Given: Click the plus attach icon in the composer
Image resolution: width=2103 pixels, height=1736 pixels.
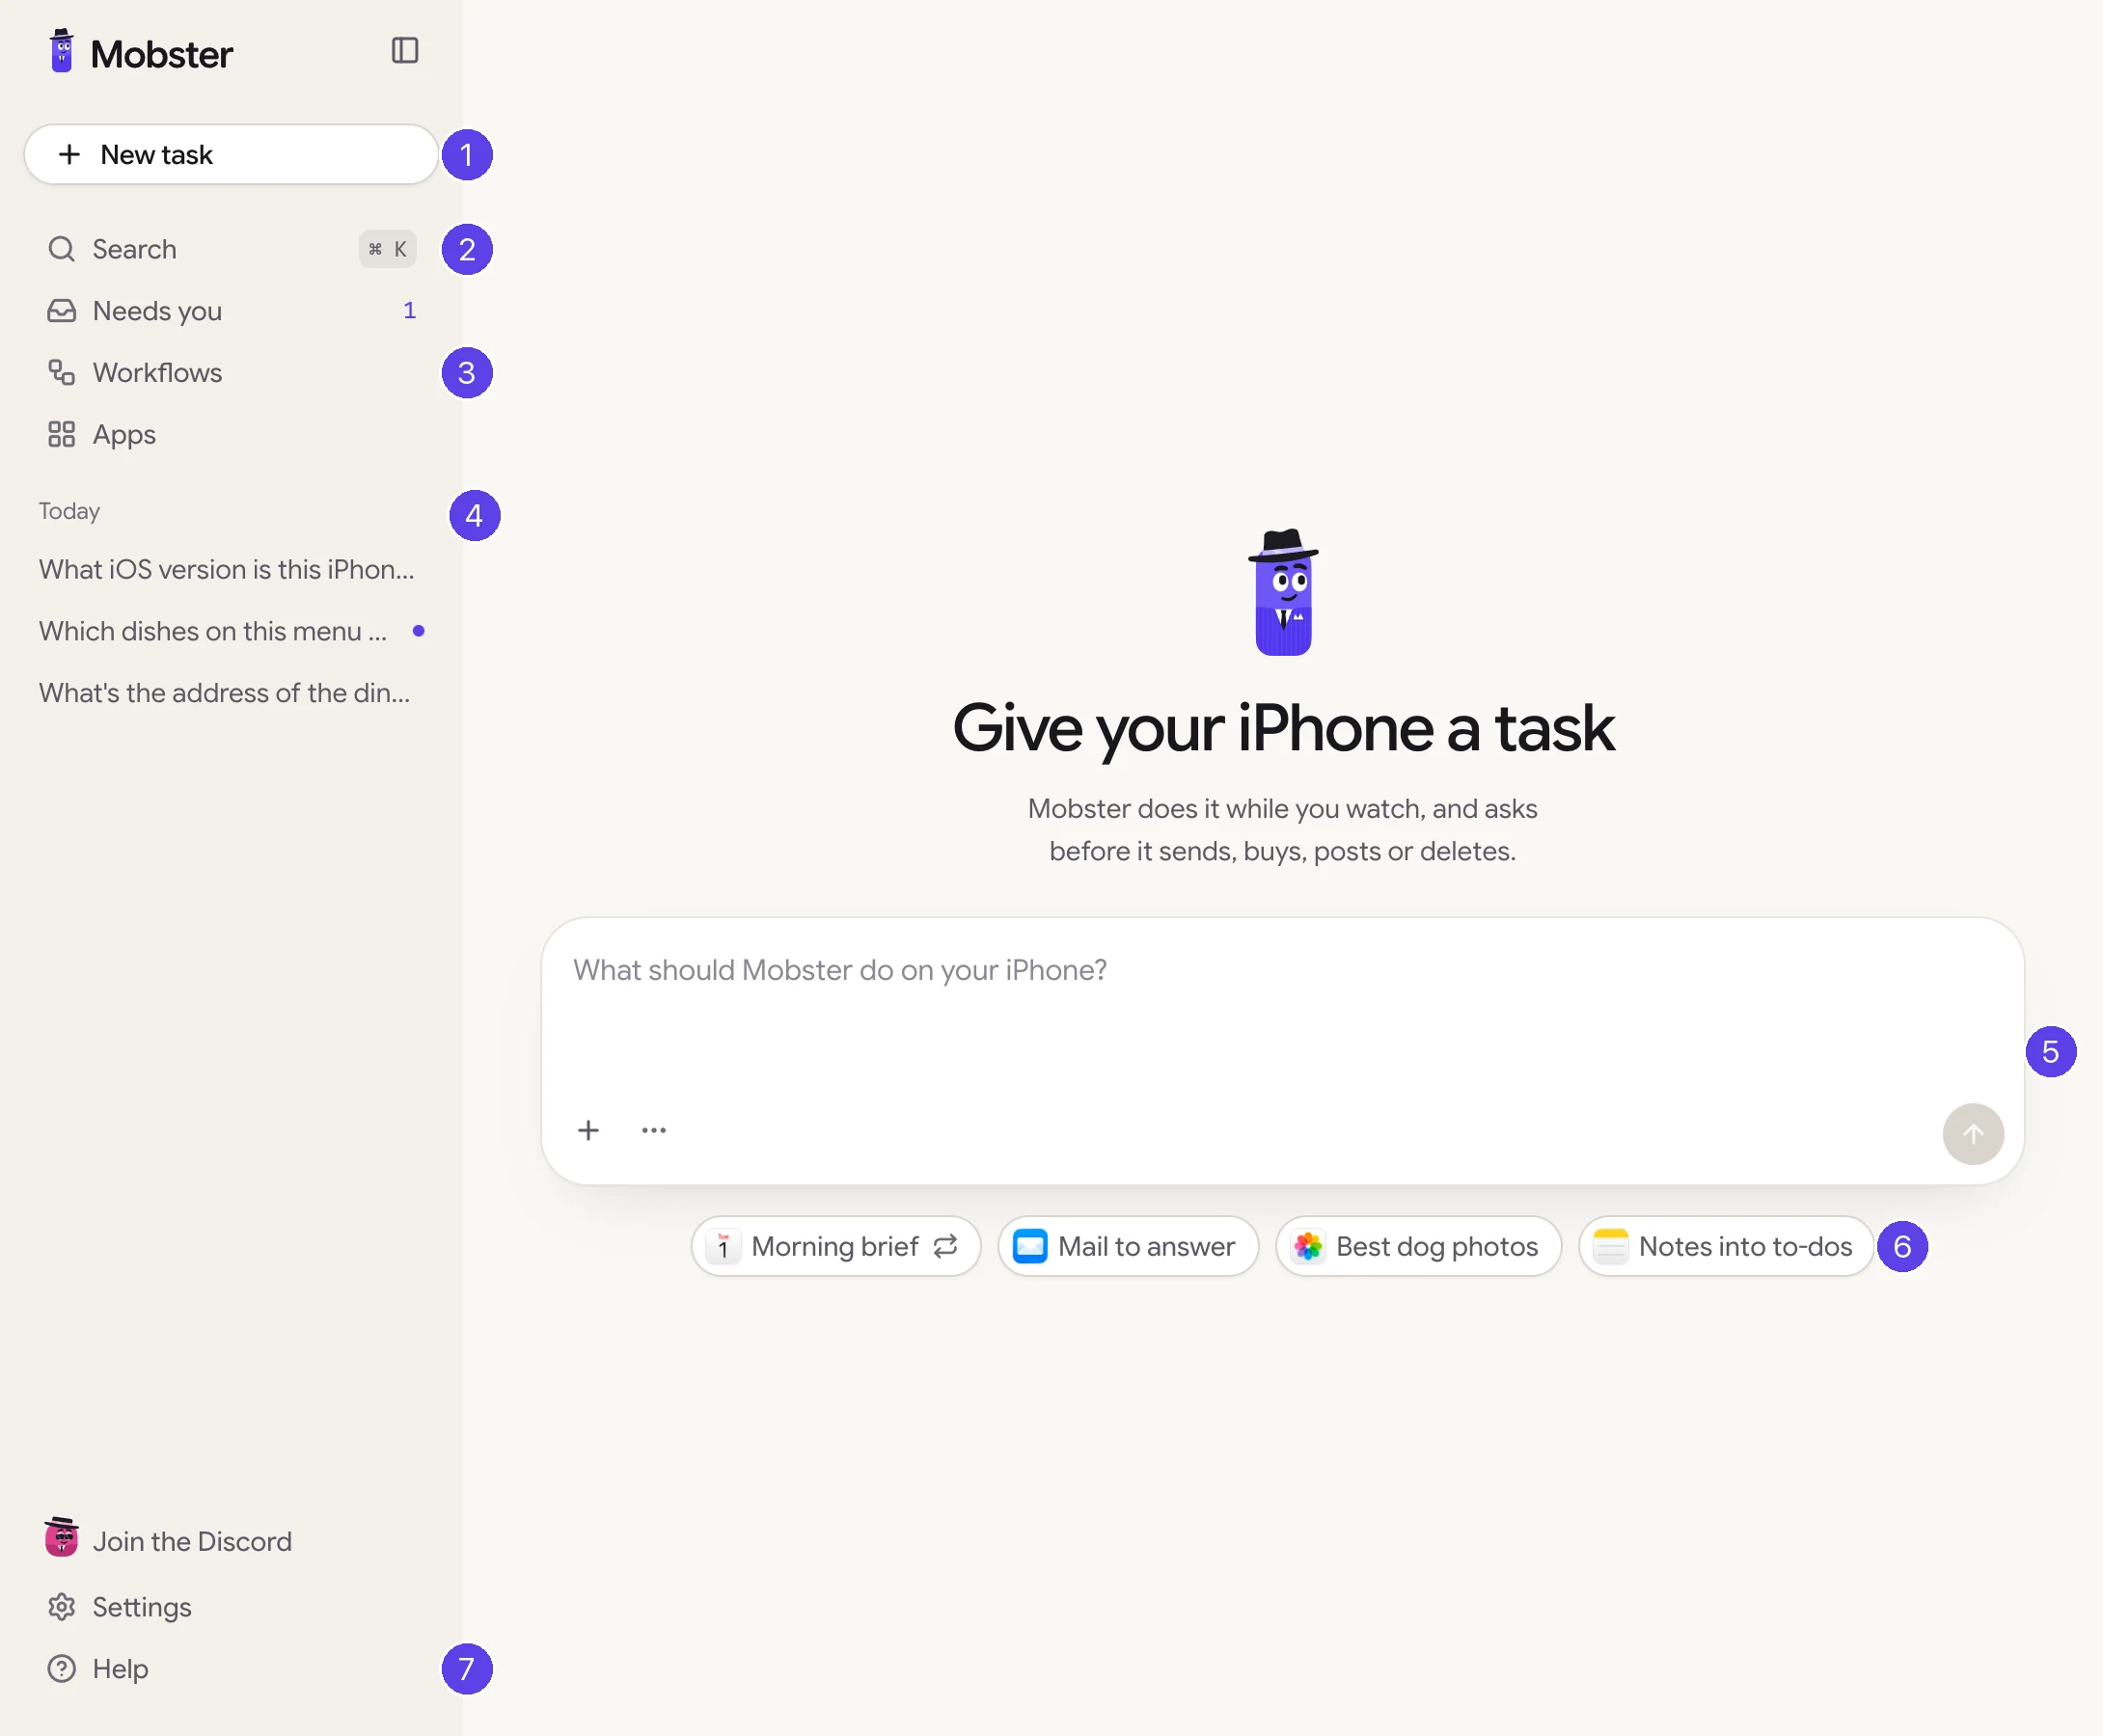Looking at the screenshot, I should (588, 1130).
